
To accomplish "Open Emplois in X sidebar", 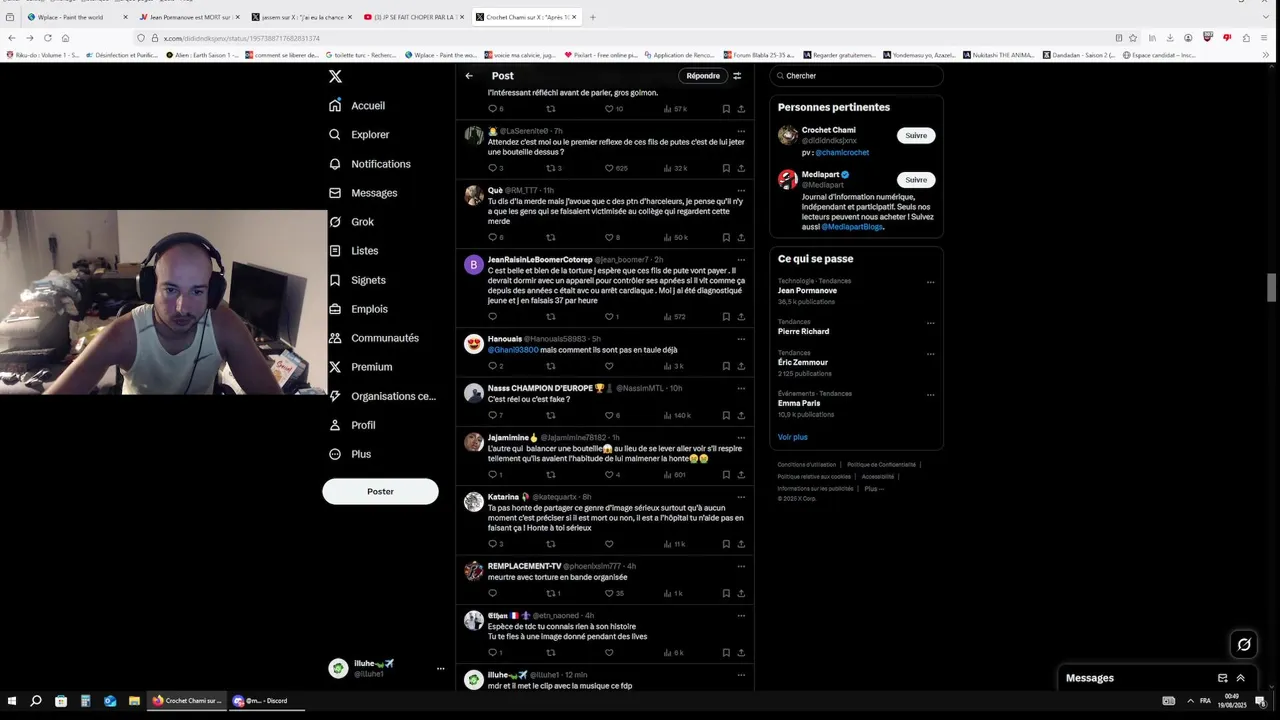I will (x=358, y=309).
